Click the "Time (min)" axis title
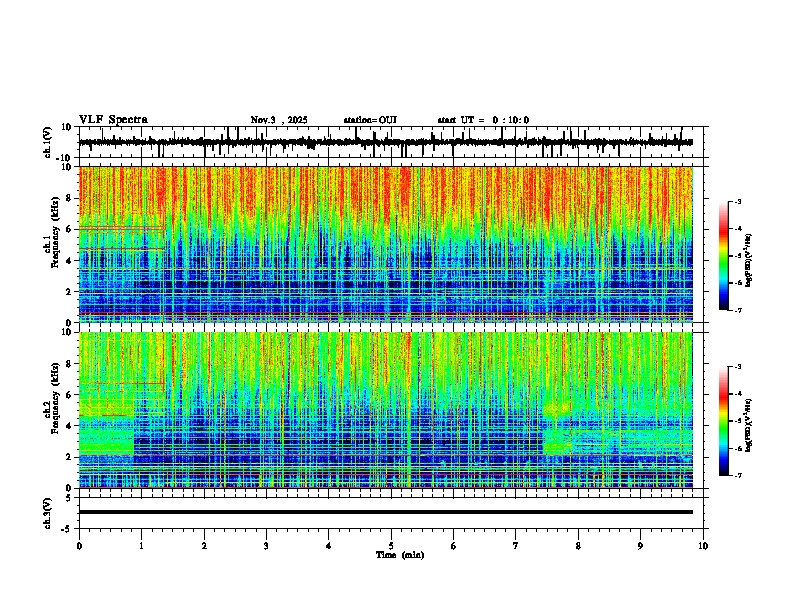Viewport: 792px width, 612px height. pos(400,555)
